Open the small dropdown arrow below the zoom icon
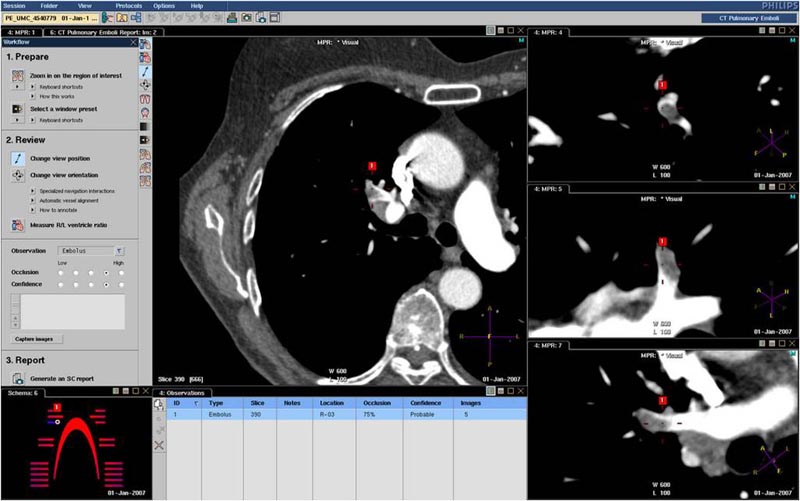Viewport: 800px width, 501px height. pos(17,87)
